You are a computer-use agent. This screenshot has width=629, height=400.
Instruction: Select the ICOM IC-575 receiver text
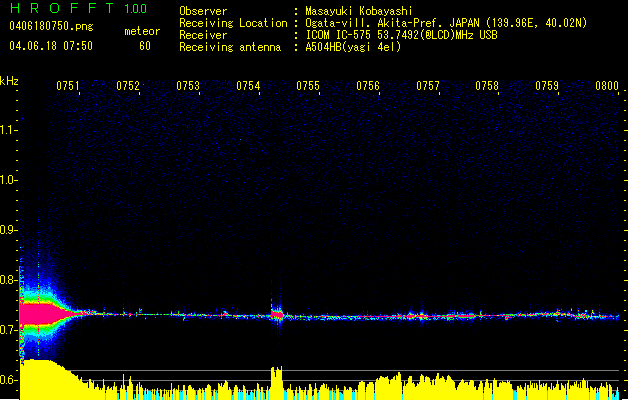click(x=401, y=35)
